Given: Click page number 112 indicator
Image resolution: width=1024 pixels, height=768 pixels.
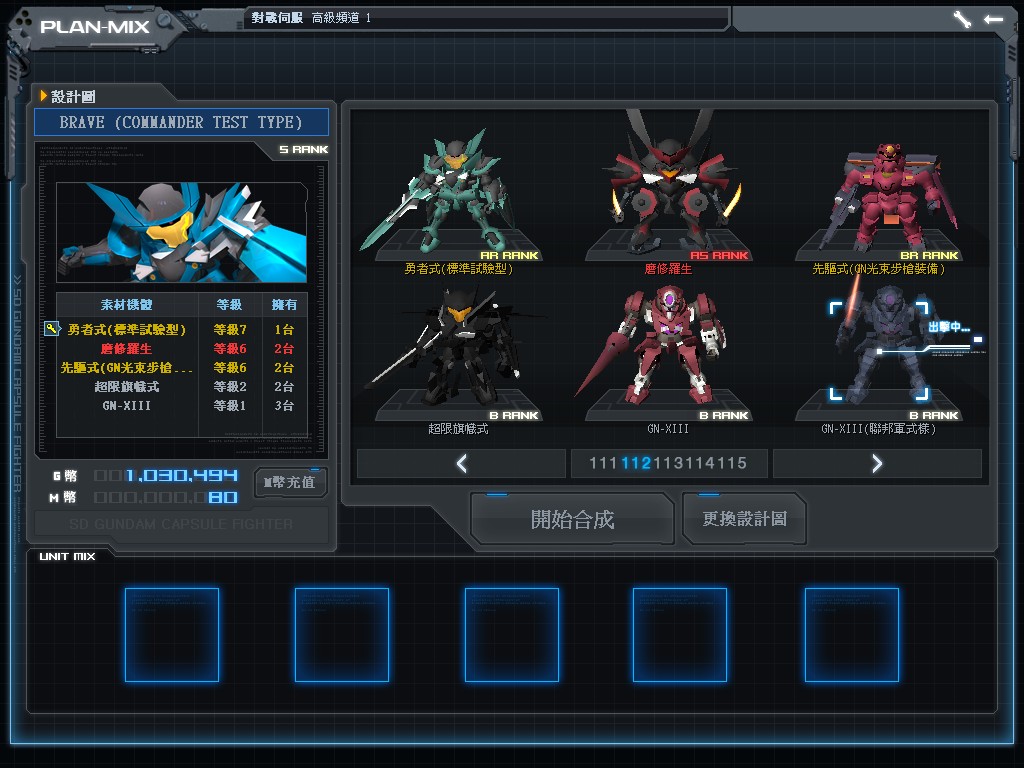Looking at the screenshot, I should pyautogui.click(x=635, y=463).
